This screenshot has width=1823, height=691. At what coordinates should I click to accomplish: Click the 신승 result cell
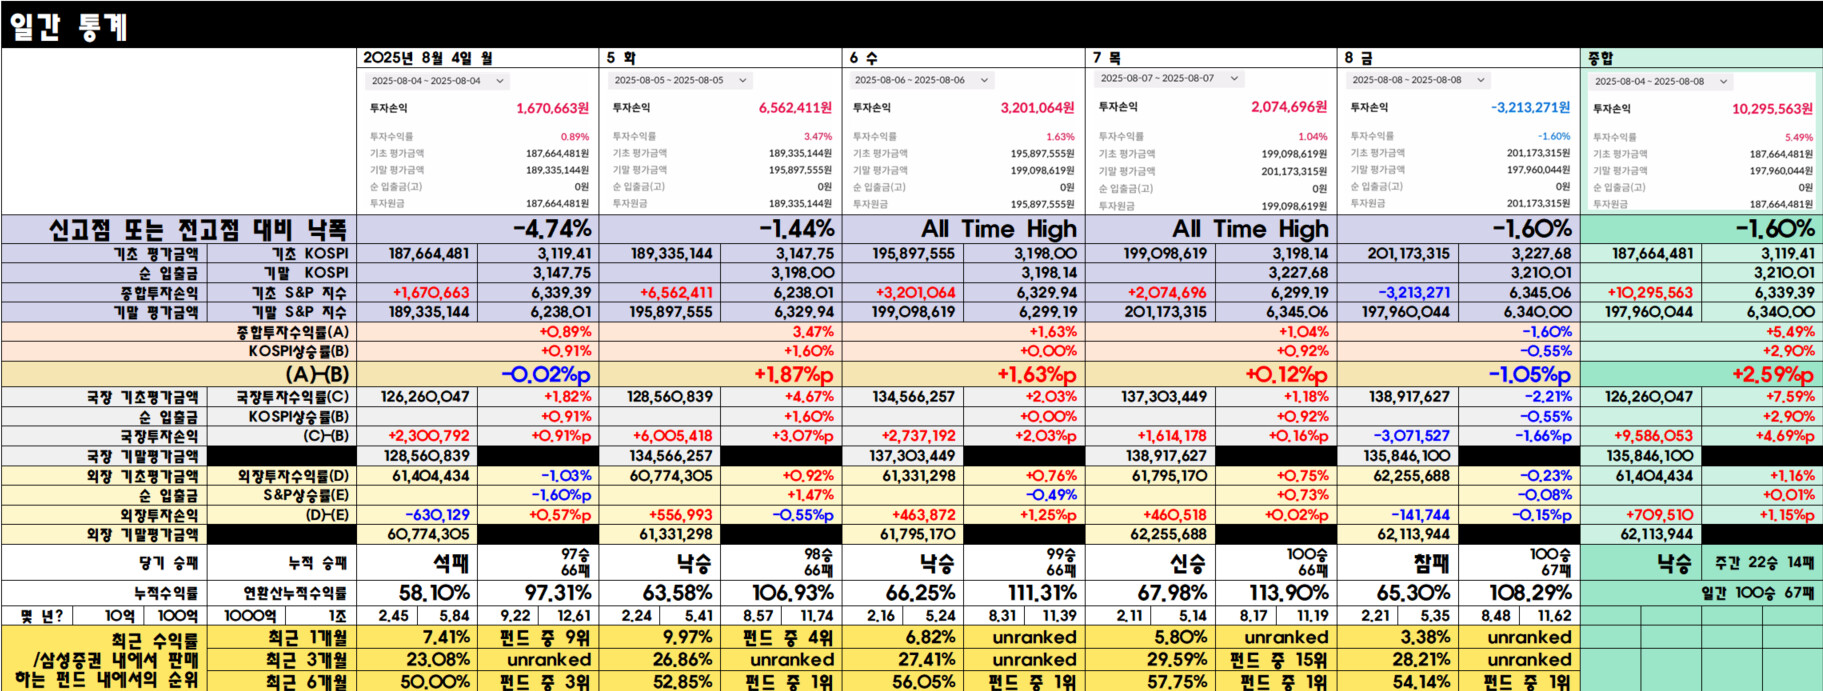pos(1187,563)
